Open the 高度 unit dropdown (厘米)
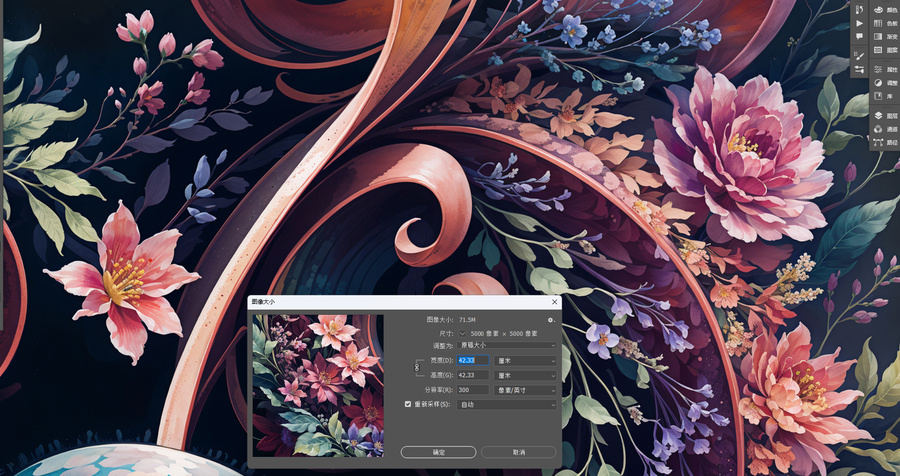This screenshot has height=476, width=900. tap(525, 375)
